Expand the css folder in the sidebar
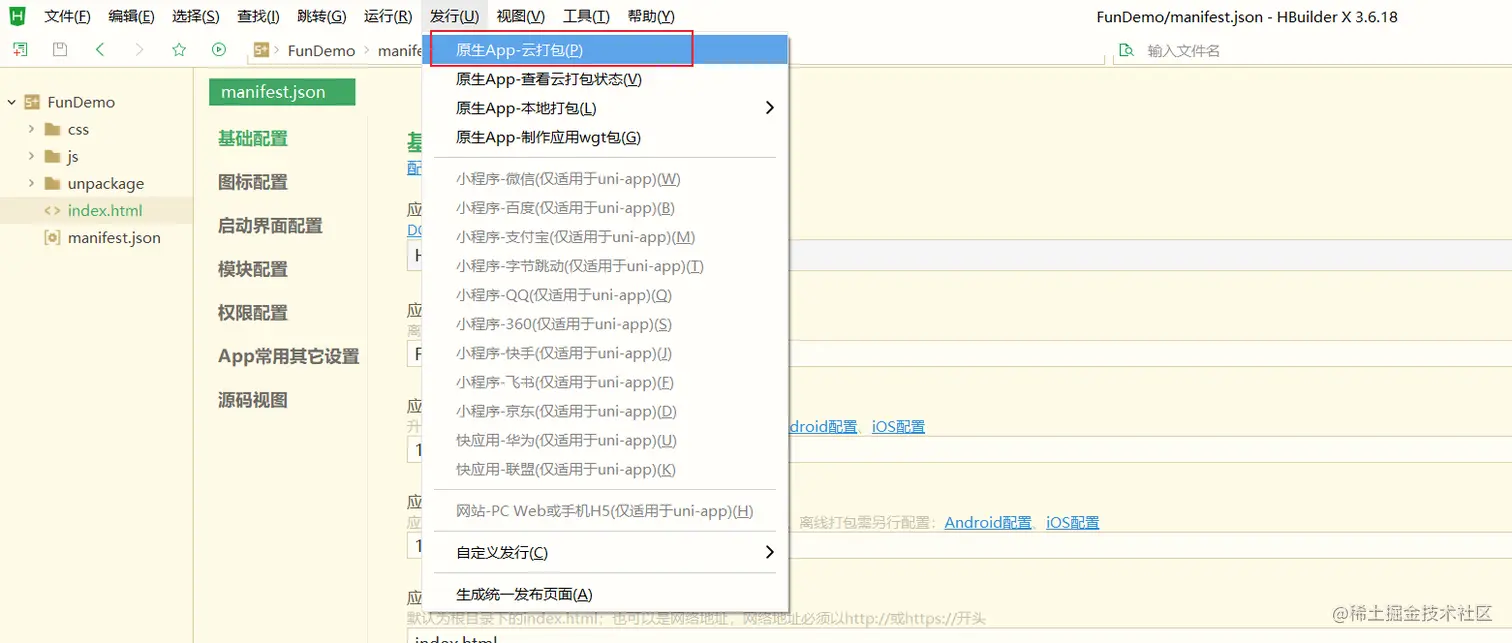The height and width of the screenshot is (643, 1512). (30, 129)
